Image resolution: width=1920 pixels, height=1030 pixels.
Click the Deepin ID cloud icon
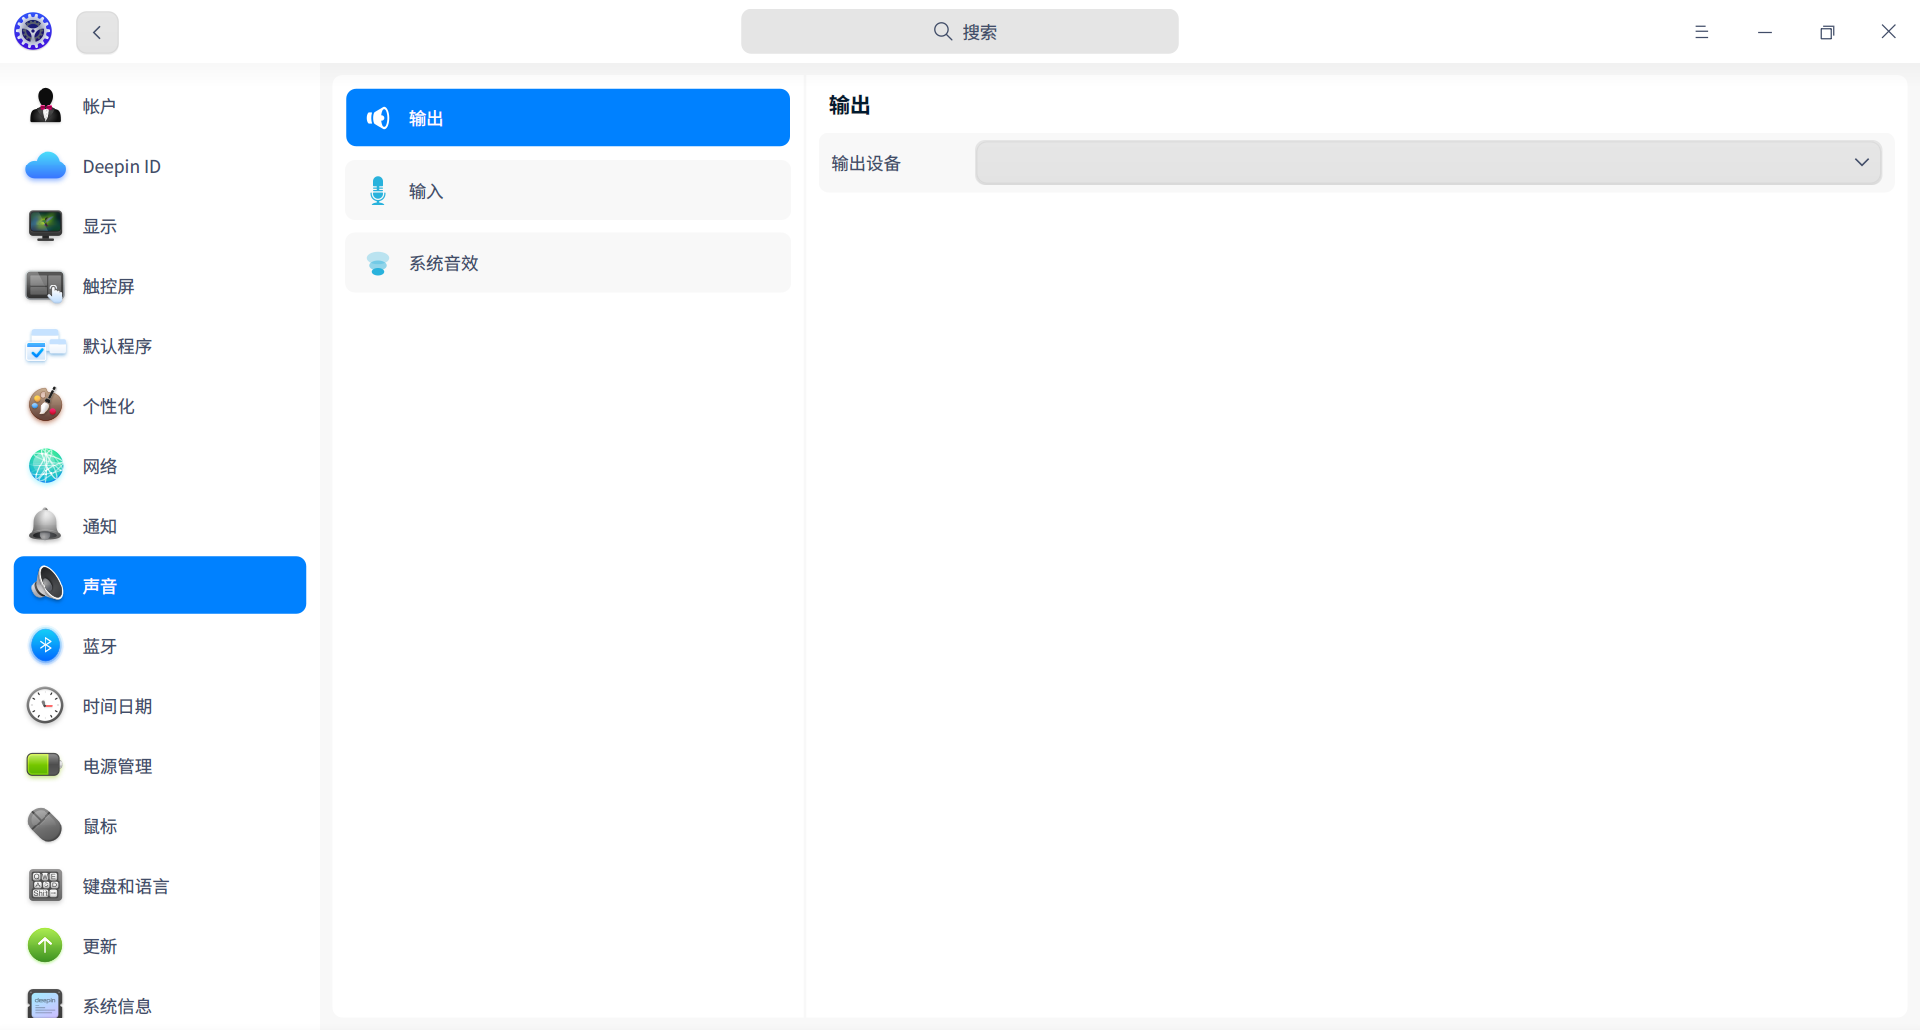(45, 166)
